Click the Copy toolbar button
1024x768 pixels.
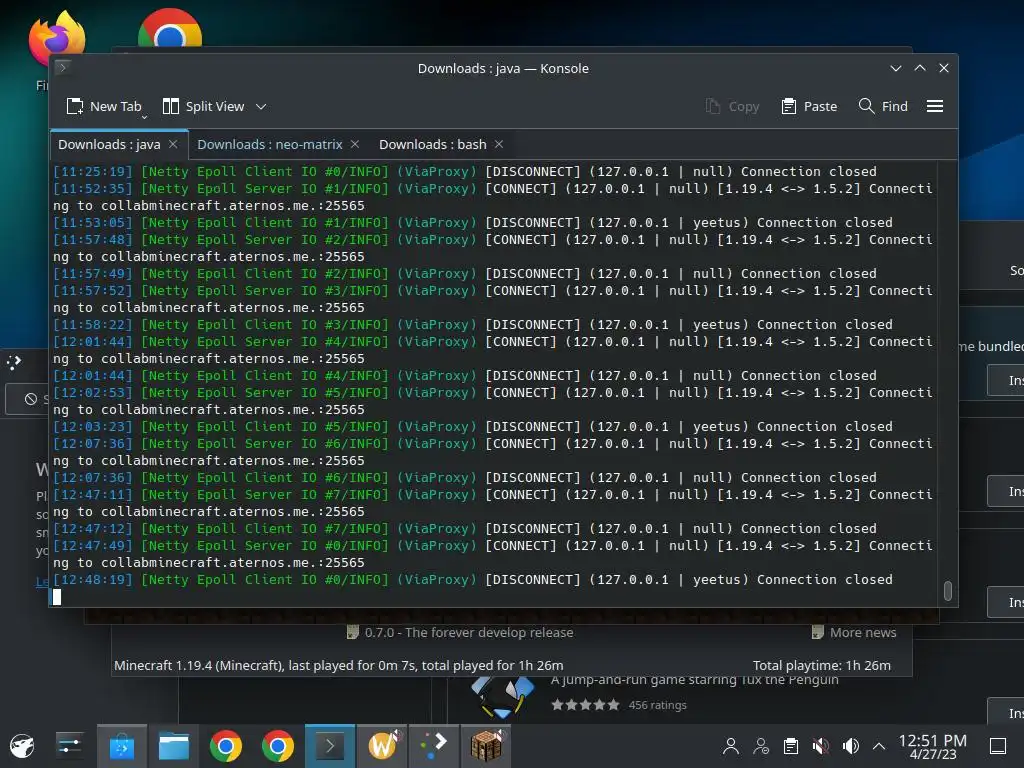point(732,106)
